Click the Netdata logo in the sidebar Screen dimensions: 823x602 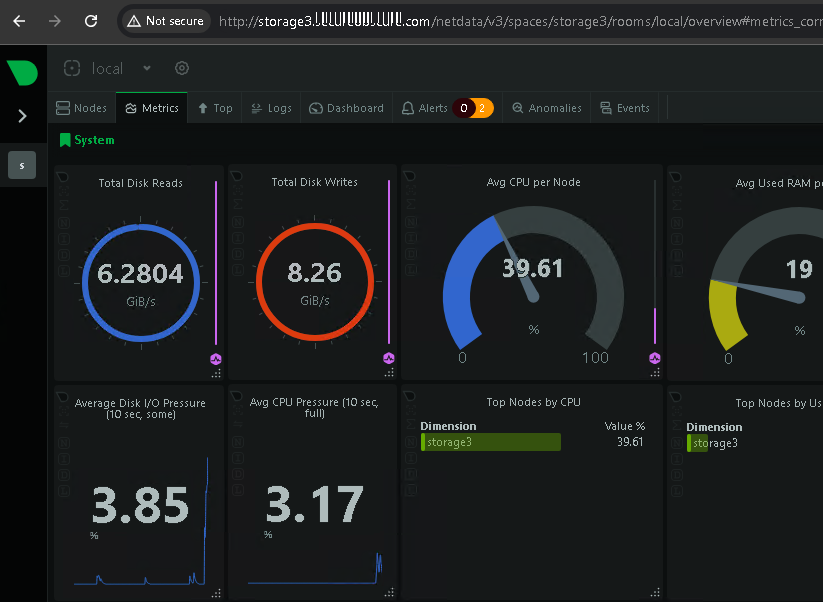point(22,72)
